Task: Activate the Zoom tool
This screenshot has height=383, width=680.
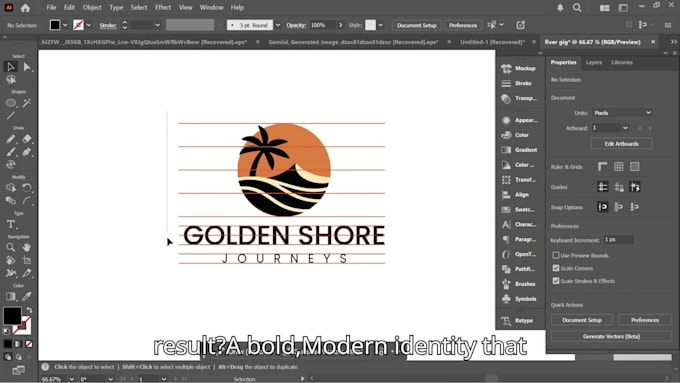Action: pyautogui.click(x=11, y=247)
